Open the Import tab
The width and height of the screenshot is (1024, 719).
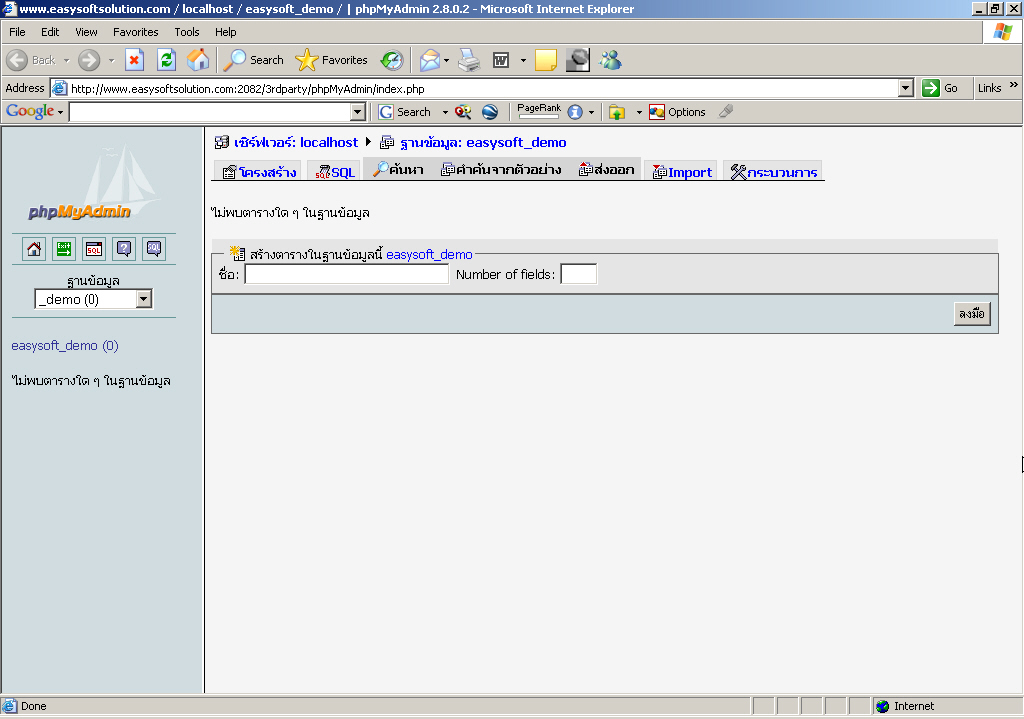(681, 172)
